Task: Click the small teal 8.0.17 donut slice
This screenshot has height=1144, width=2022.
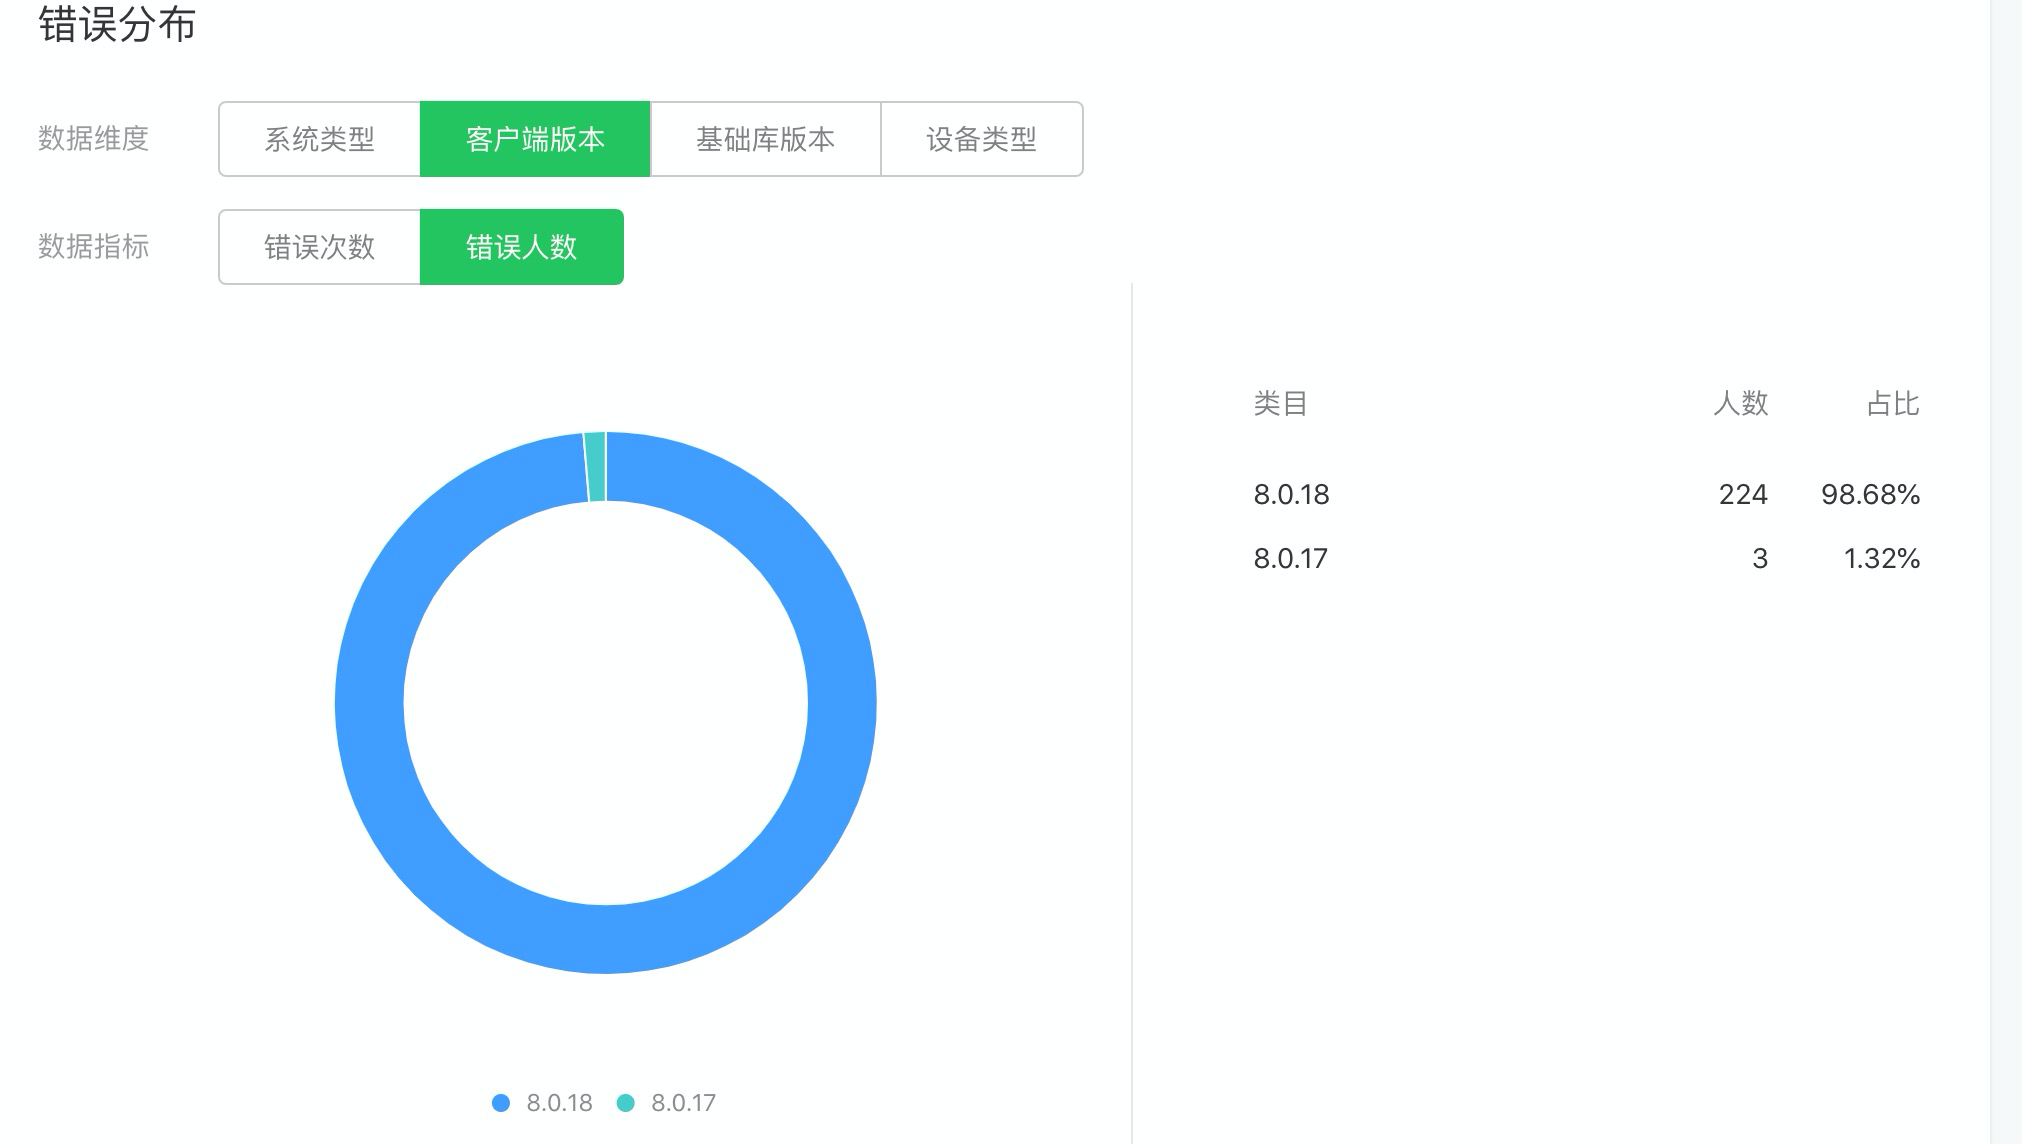Action: (596, 467)
